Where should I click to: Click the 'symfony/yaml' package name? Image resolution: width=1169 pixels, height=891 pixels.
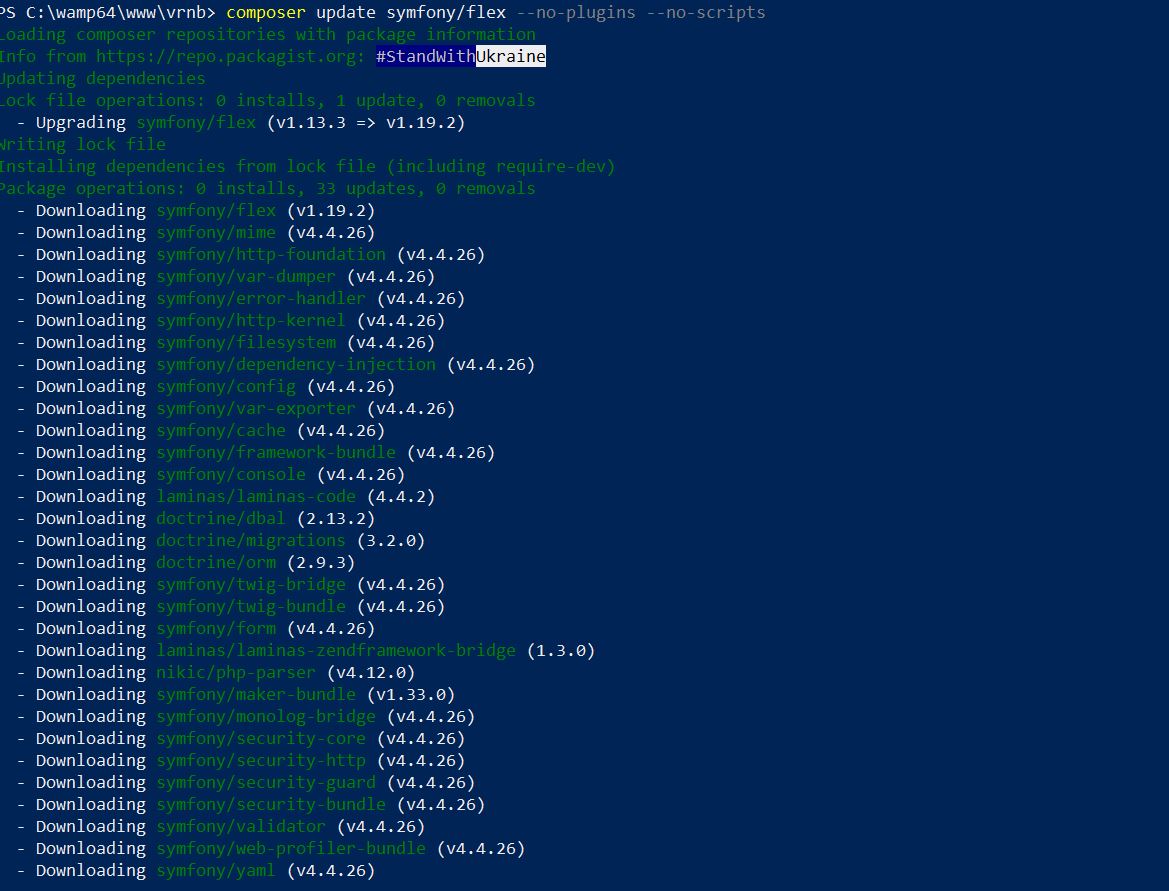pos(216,870)
